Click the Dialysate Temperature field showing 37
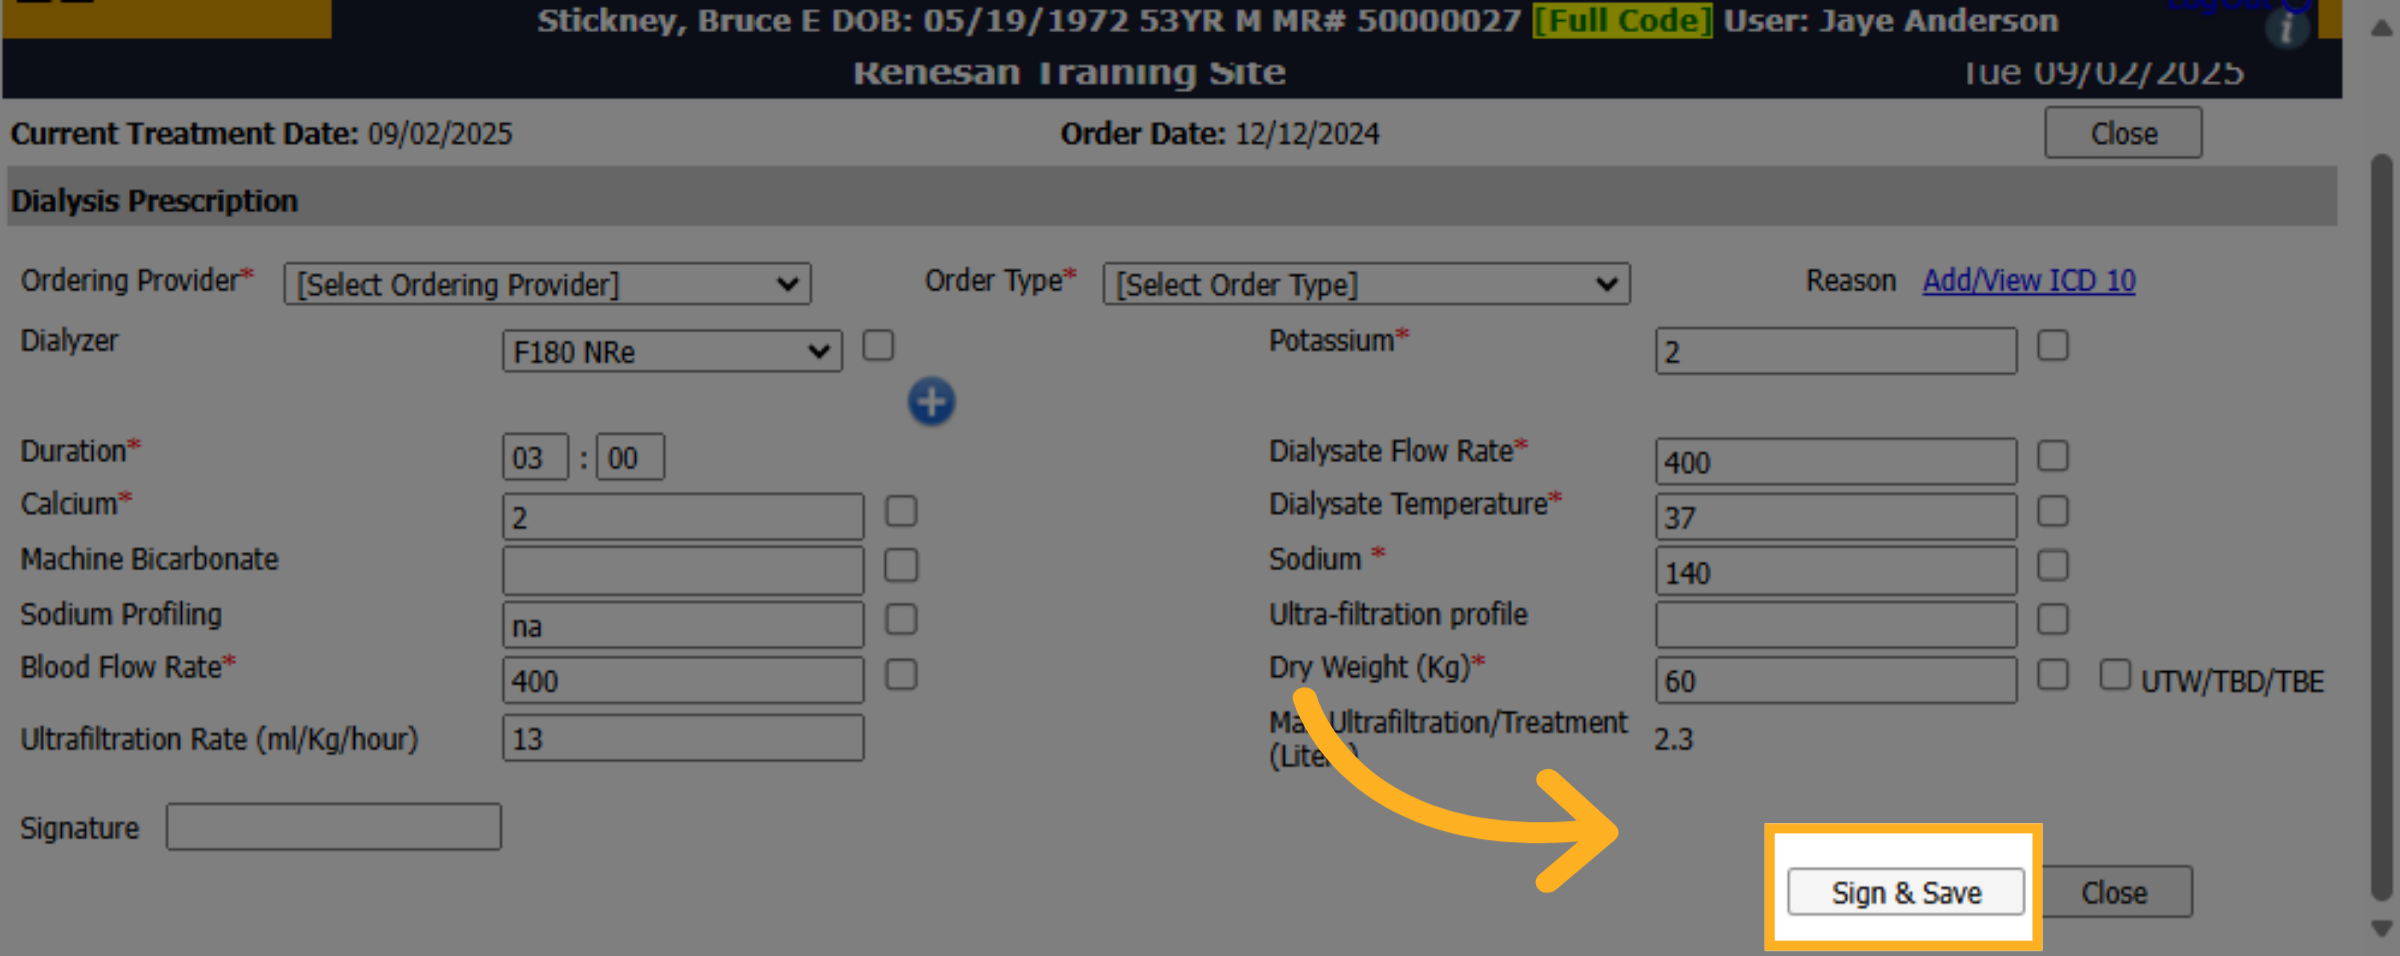Viewport: 2400px width, 956px height. point(1836,517)
